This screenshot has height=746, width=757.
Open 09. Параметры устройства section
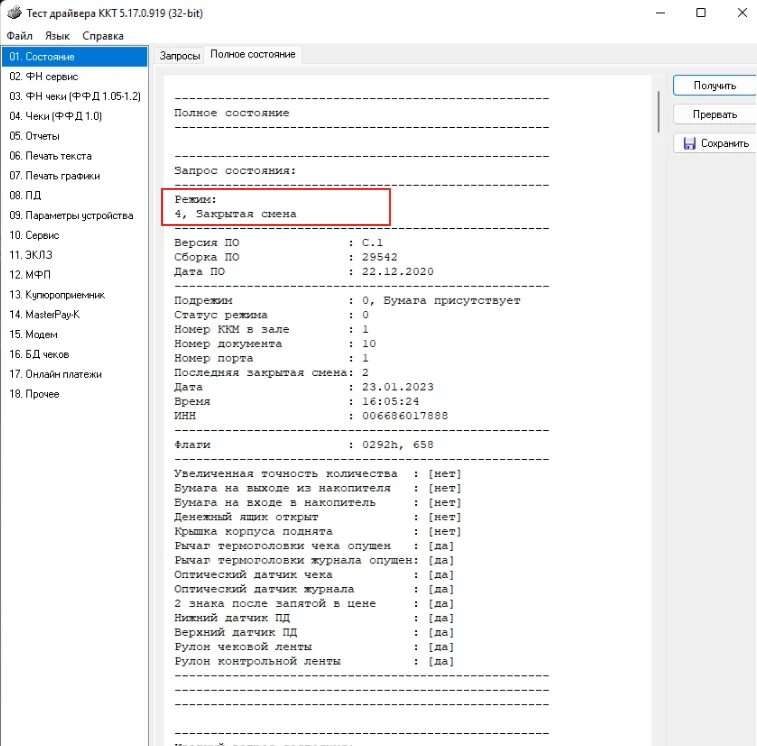tap(75, 215)
